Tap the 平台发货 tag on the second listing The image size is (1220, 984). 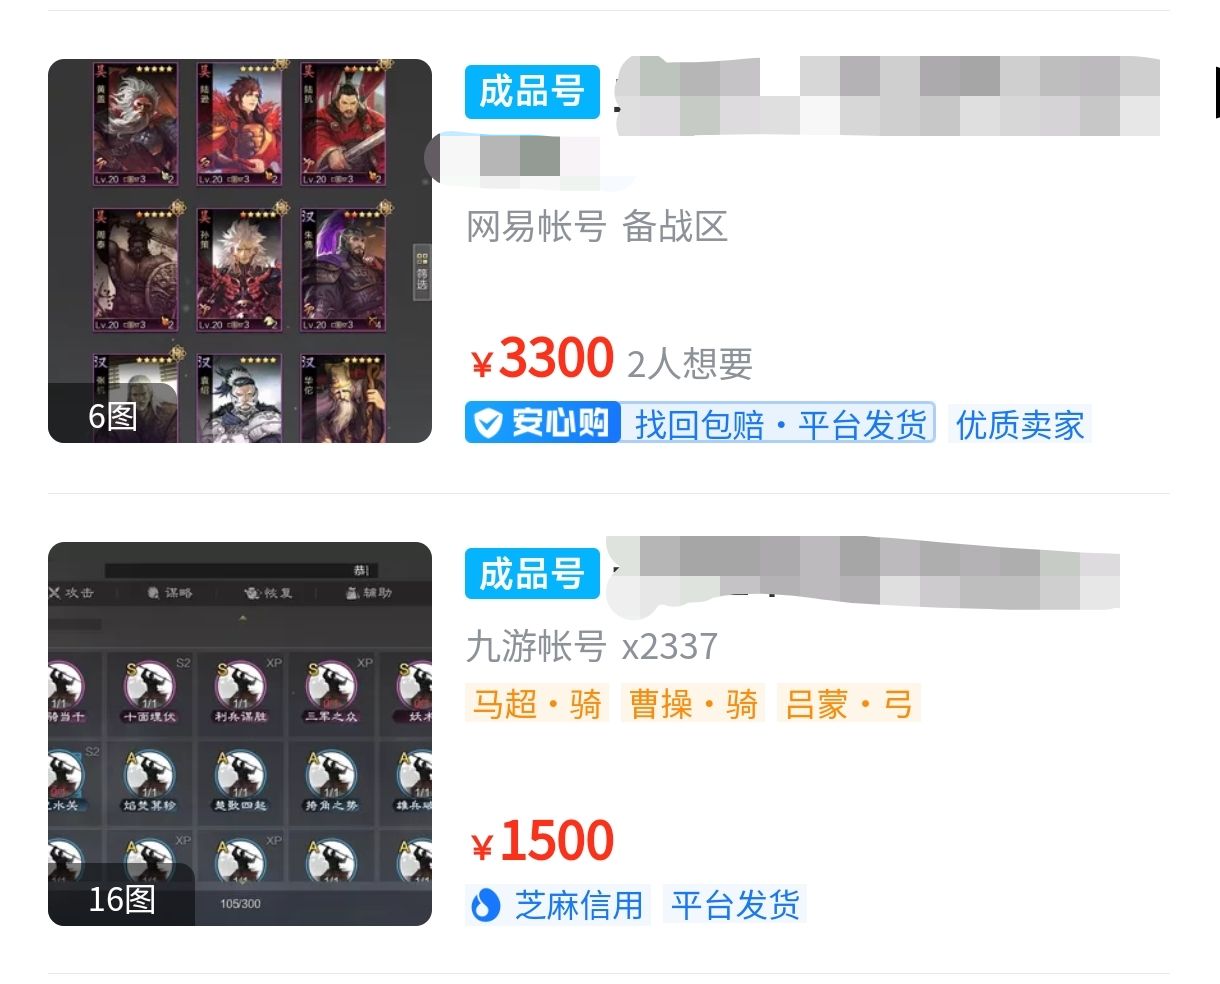(x=735, y=905)
